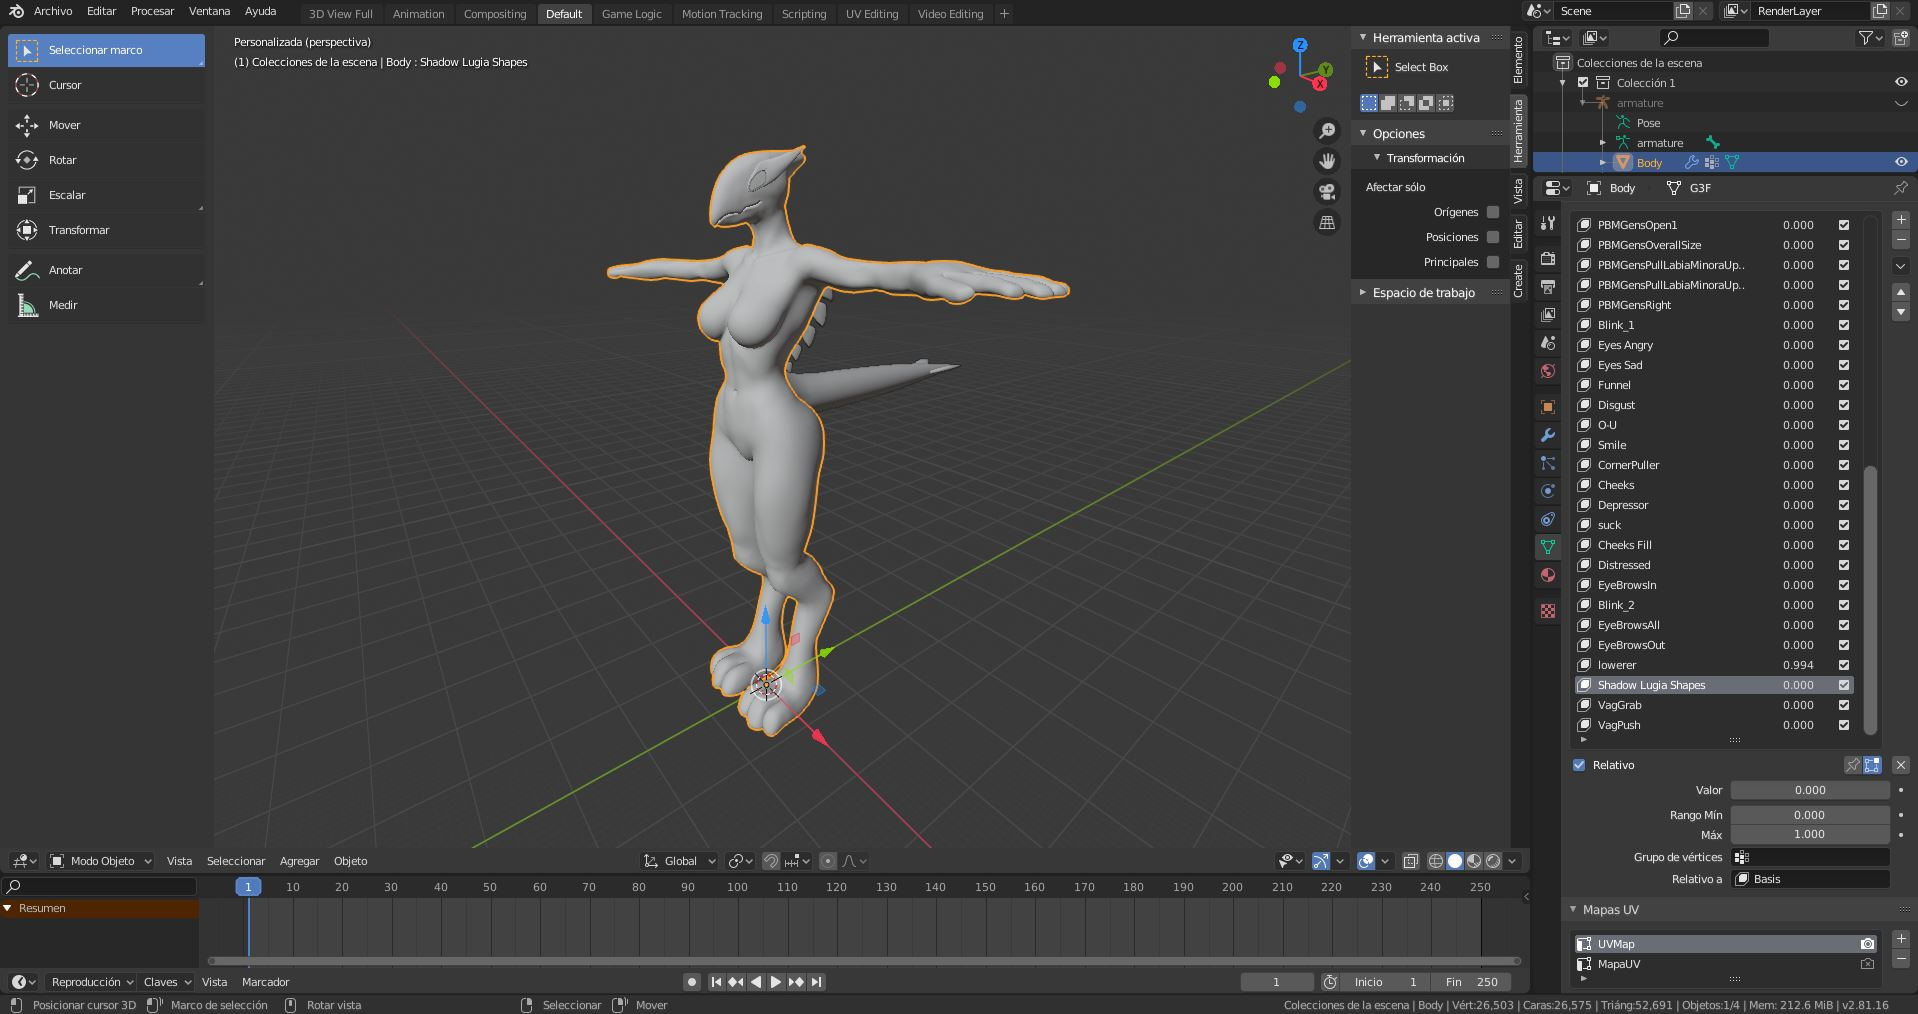This screenshot has height=1014, width=1918.
Task: Uncheck the lowerer shape key checkbox
Action: (1844, 665)
